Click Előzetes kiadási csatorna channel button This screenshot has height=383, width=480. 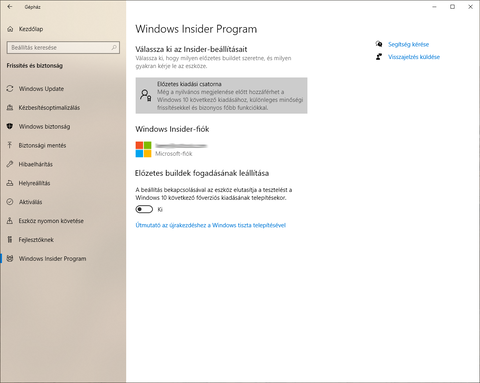pyautogui.click(x=221, y=96)
